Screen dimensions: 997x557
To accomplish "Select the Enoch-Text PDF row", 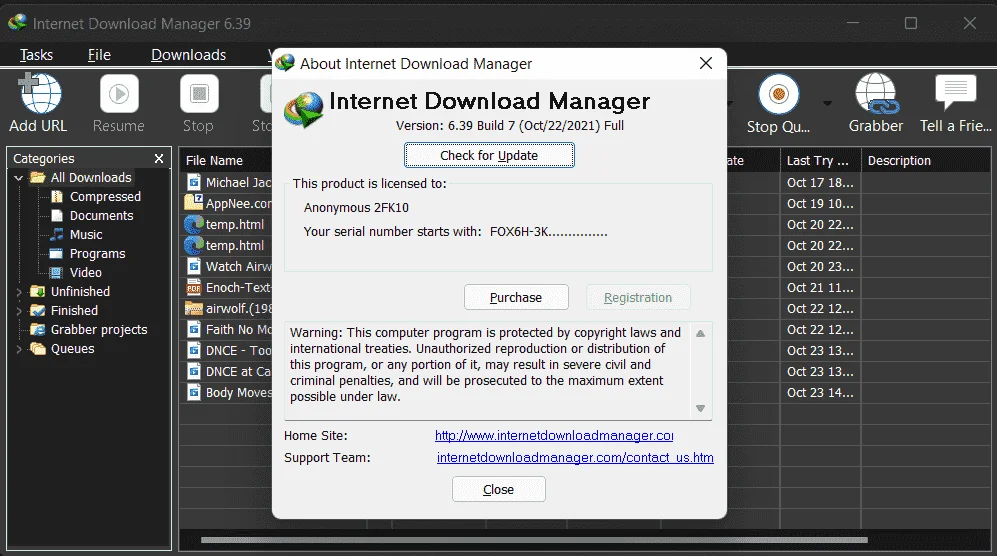I will pos(238,287).
